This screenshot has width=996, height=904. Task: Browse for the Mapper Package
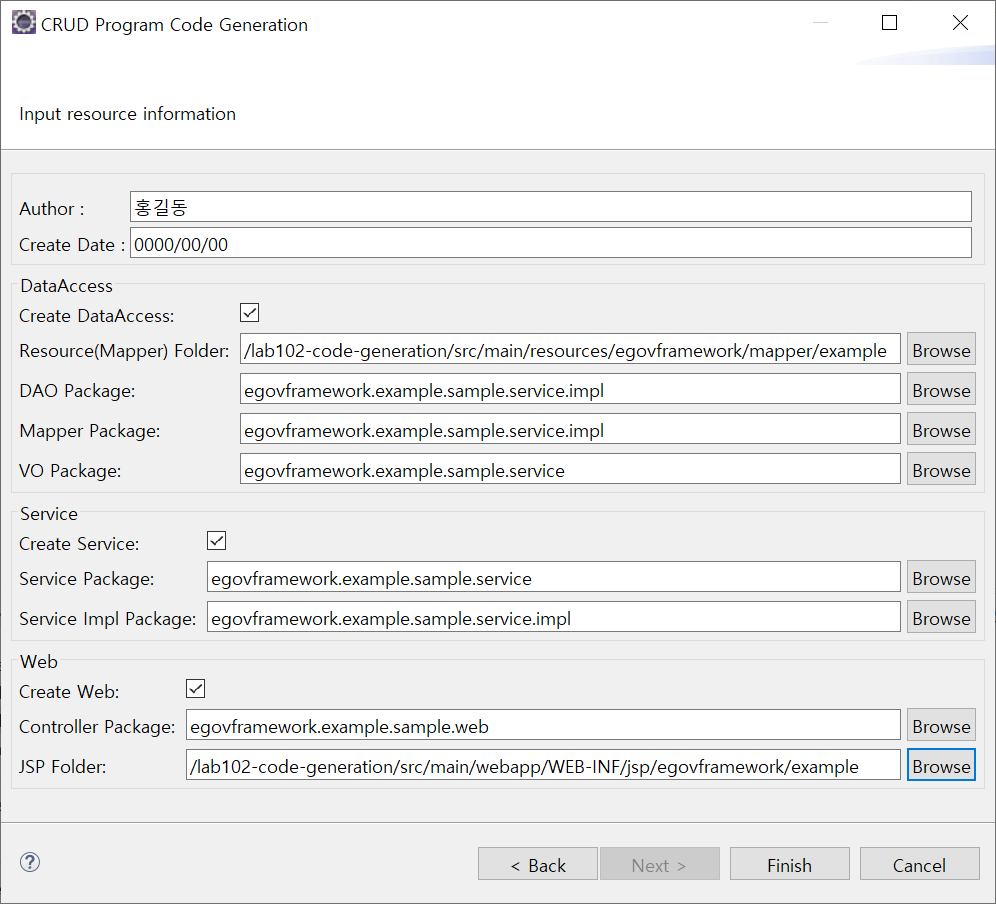(940, 430)
